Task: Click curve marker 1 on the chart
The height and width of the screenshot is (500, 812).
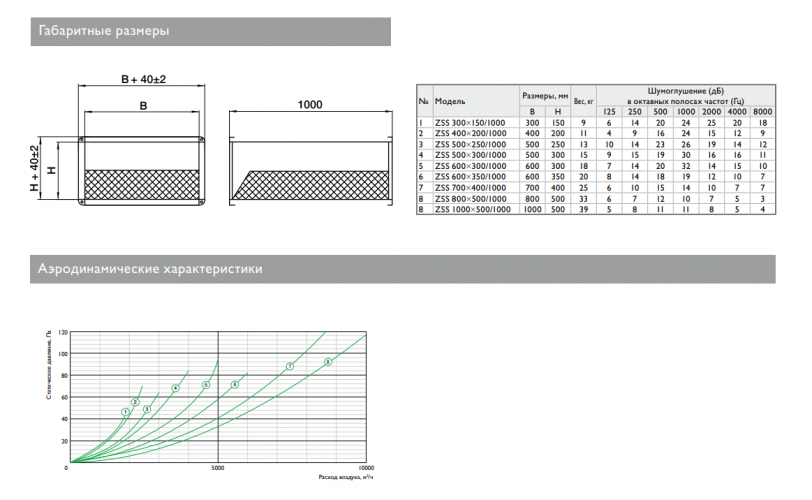Action: click(x=125, y=412)
